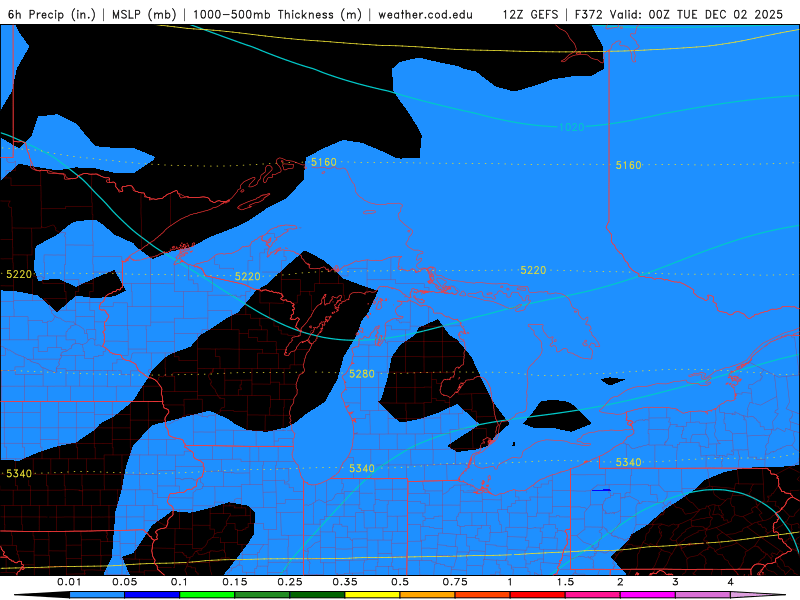Click the '5220' label over Ontario east side
The image size is (800, 600).
(x=533, y=270)
